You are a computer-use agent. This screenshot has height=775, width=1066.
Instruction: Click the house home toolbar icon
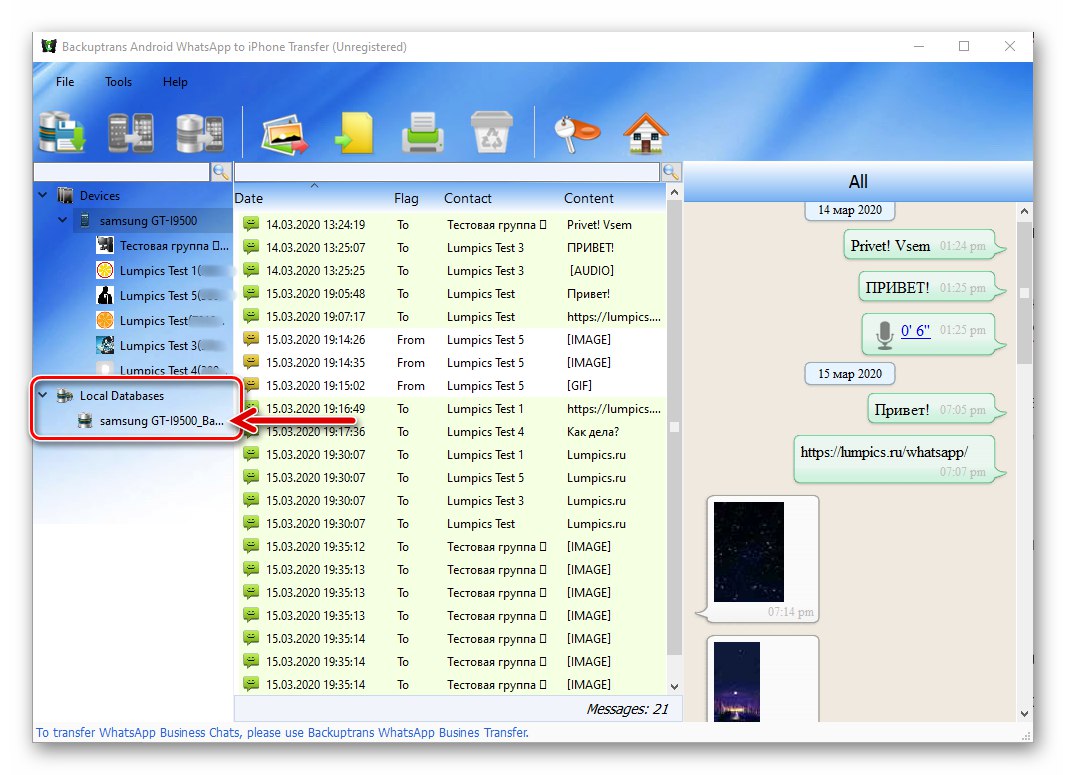pos(646,133)
